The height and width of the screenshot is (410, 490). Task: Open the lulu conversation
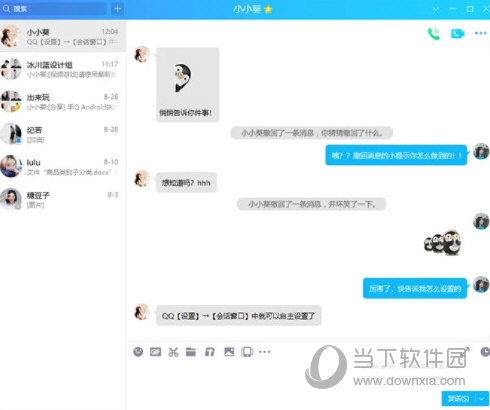[x=63, y=167]
